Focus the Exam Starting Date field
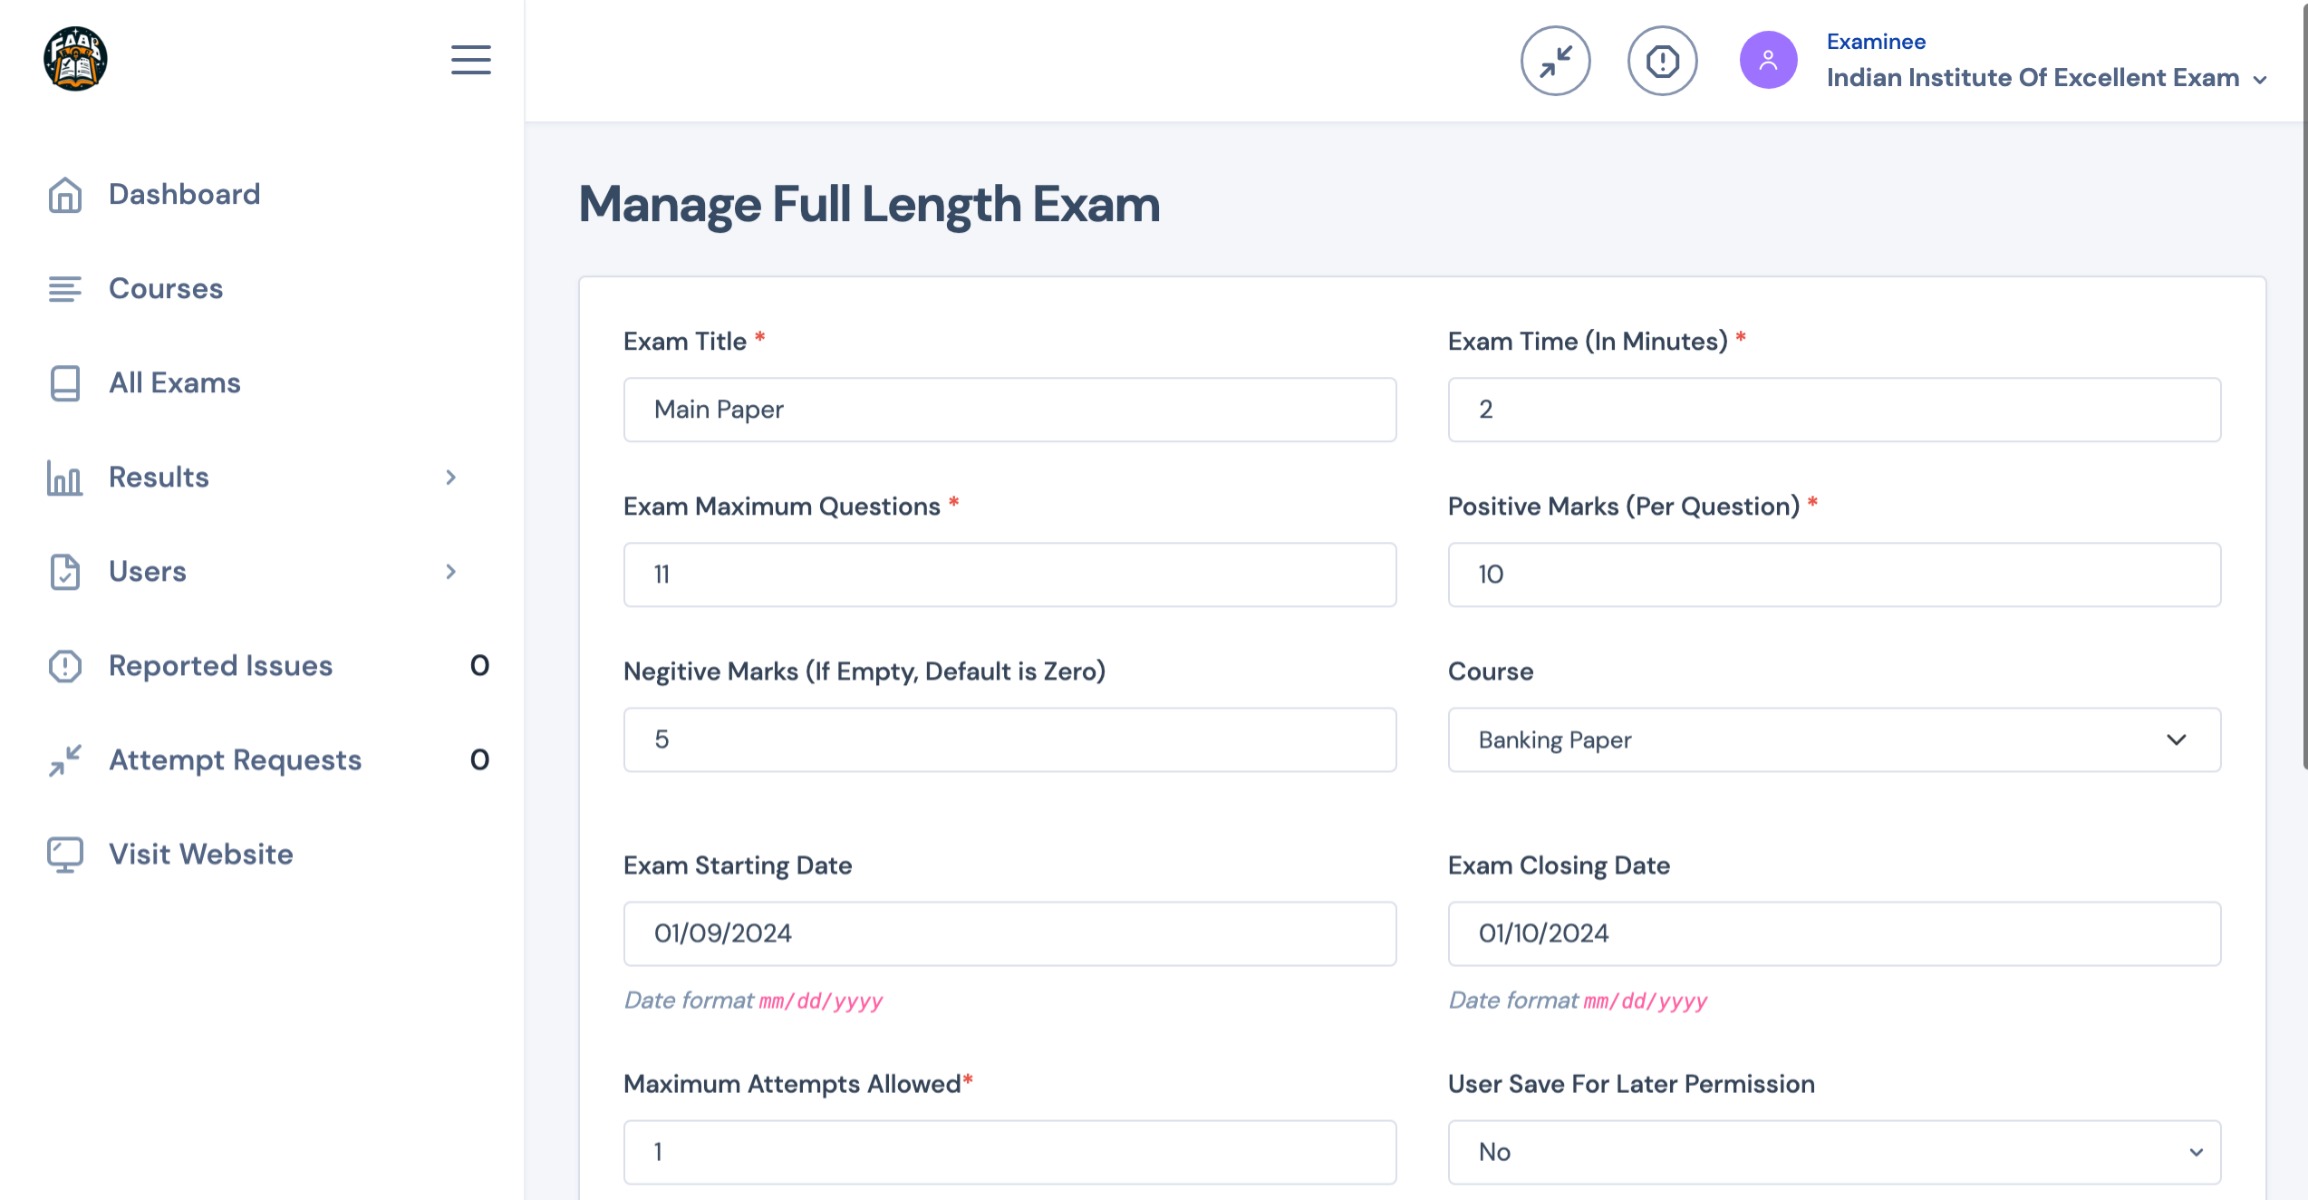The image size is (2308, 1200). coord(1009,934)
